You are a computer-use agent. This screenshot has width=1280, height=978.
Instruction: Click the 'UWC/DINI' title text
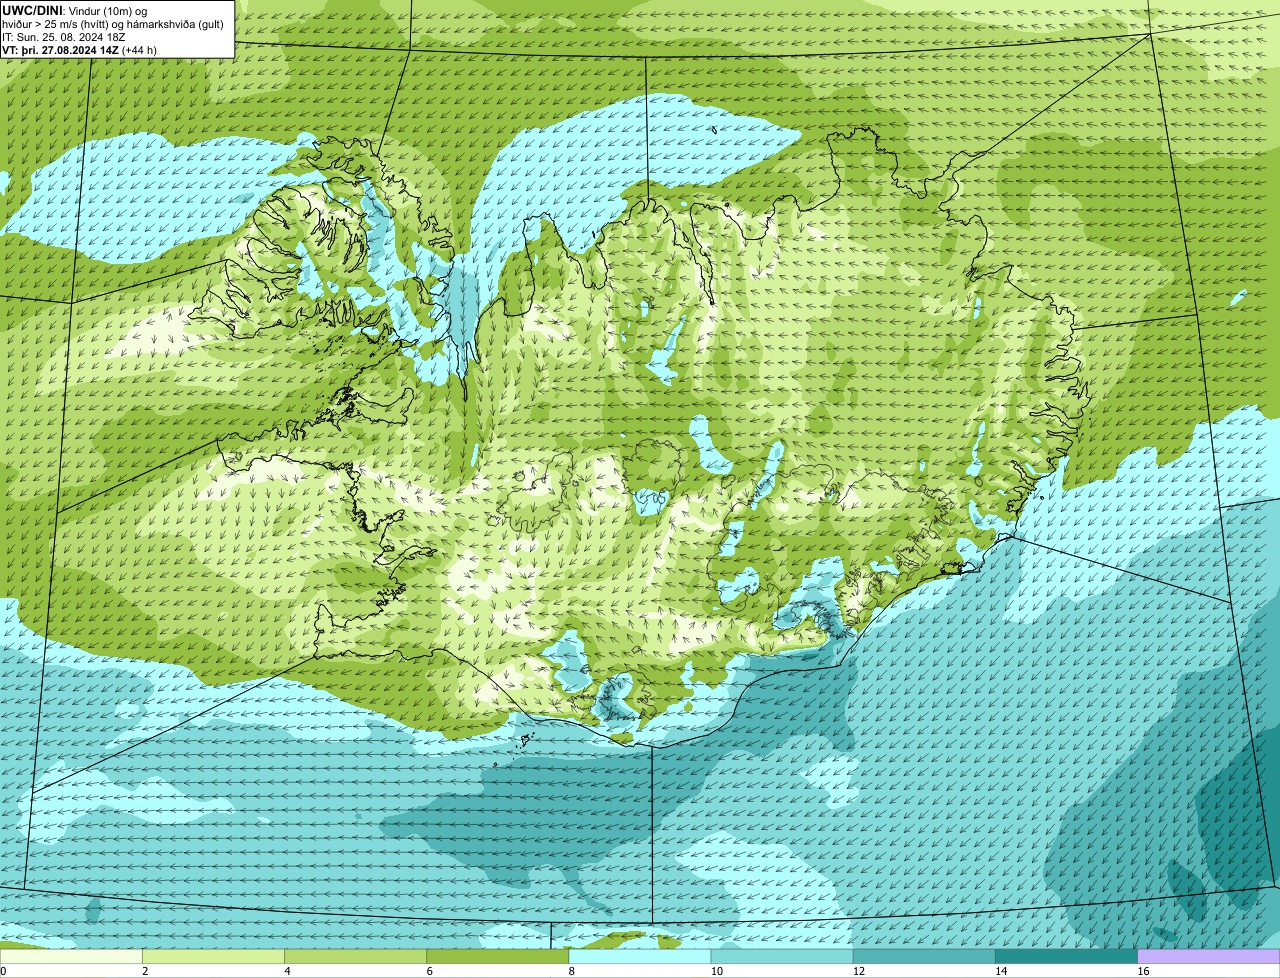(32, 10)
